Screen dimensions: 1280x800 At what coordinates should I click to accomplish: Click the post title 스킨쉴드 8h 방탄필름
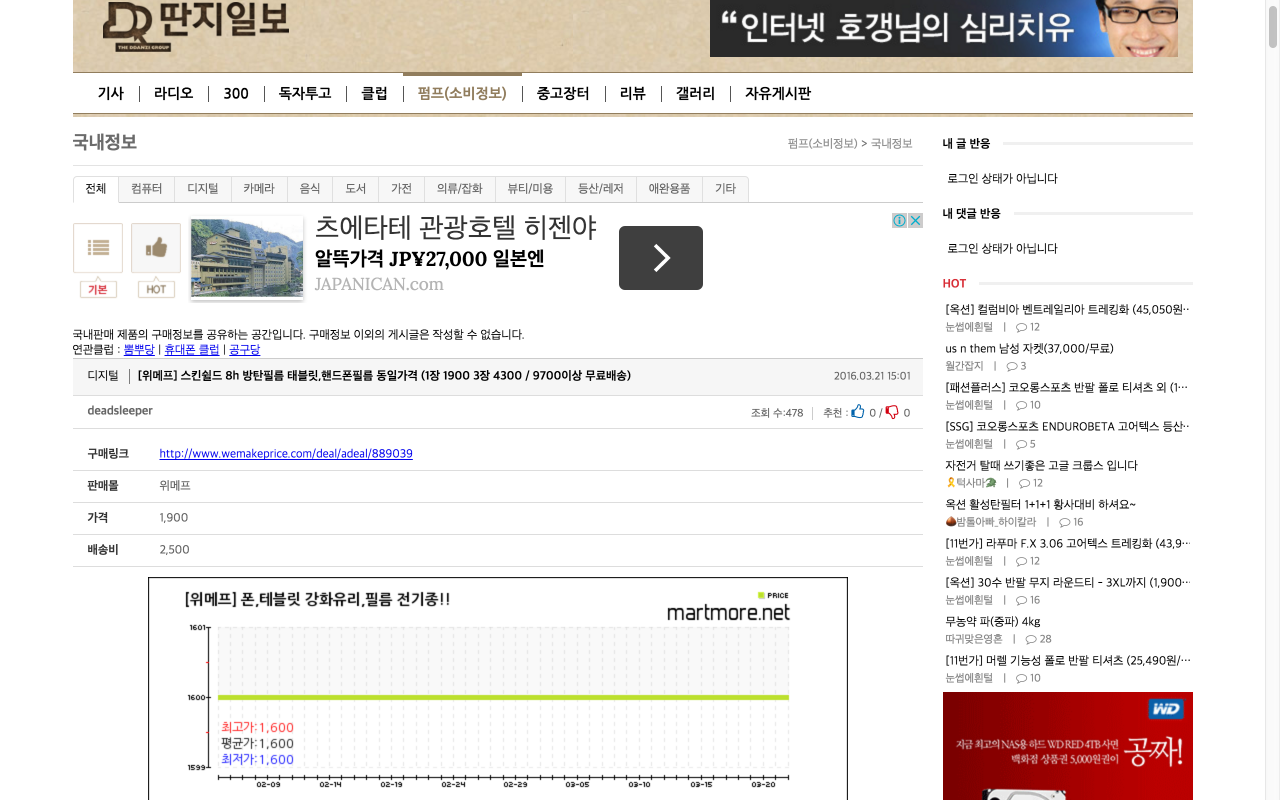[384, 376]
